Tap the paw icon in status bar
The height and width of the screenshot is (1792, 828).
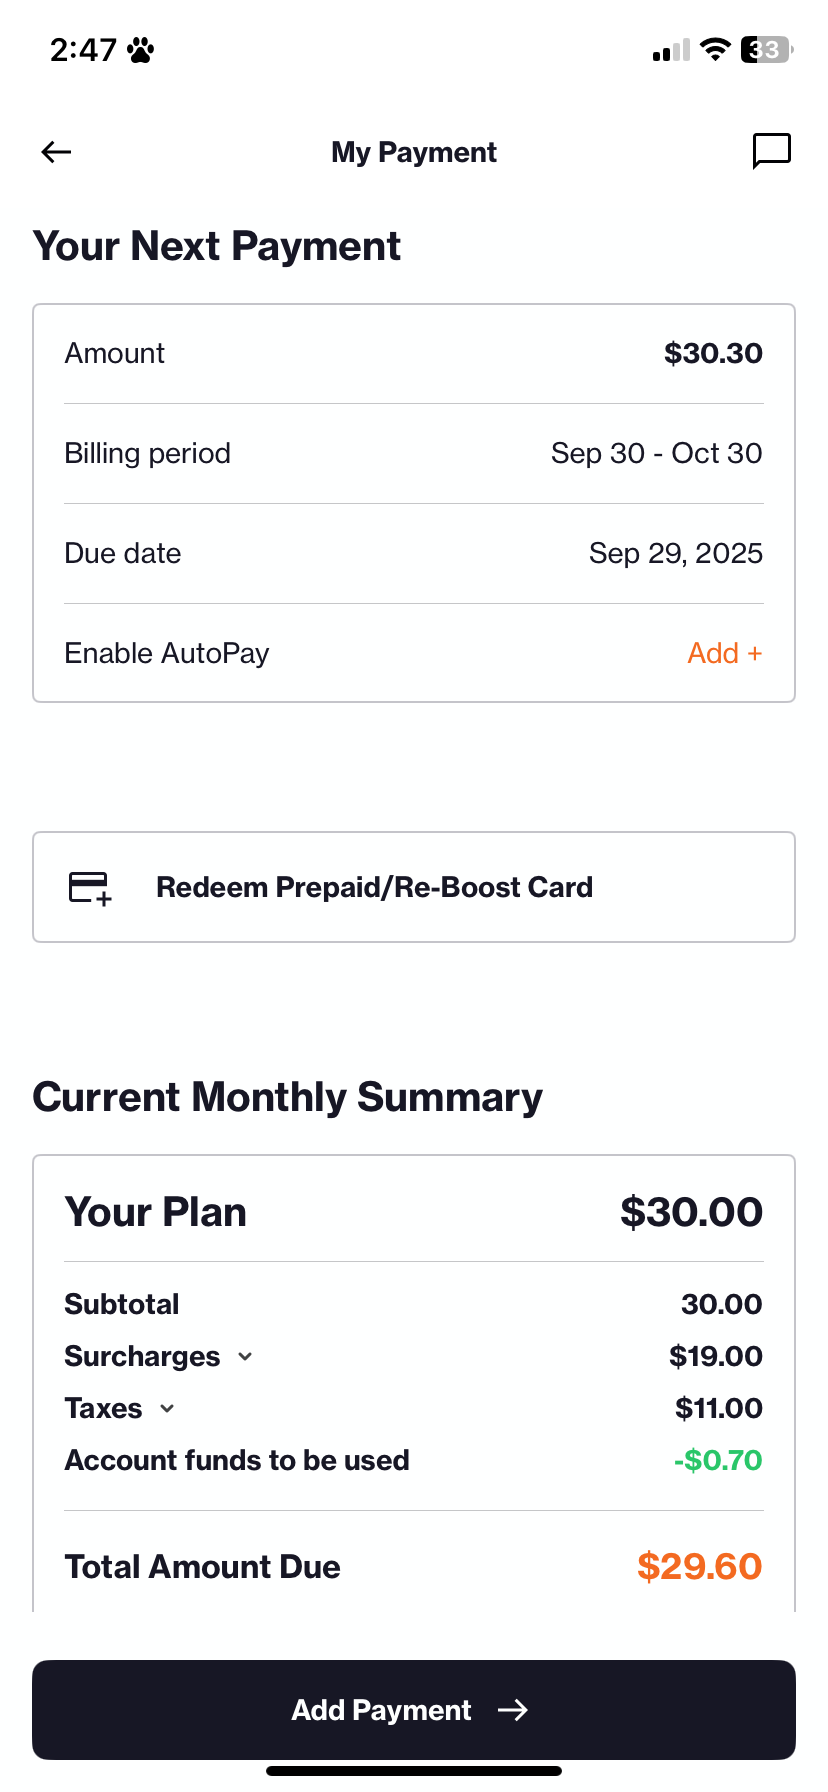point(141,50)
